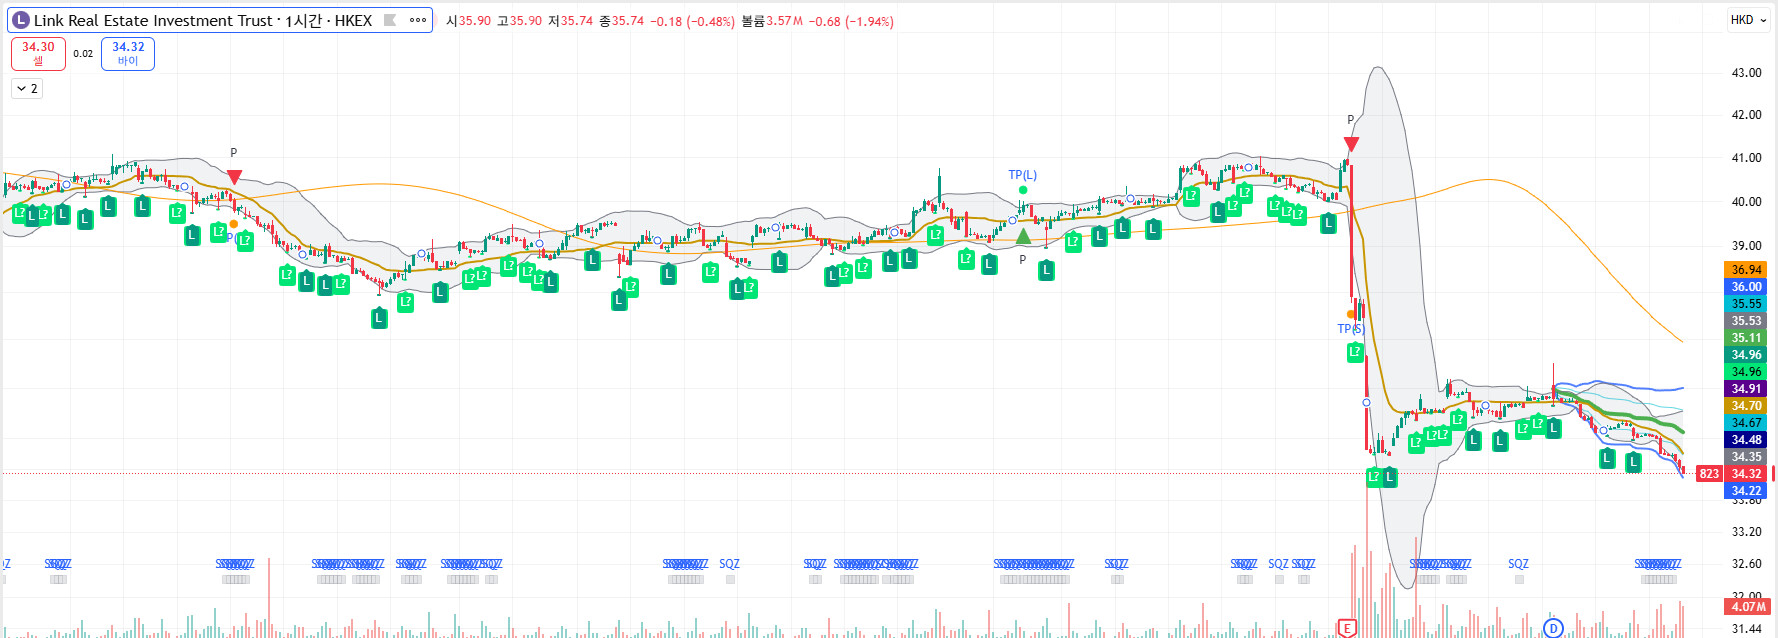Click the close value 종35.74
The height and width of the screenshot is (638, 1778).
[621, 21]
